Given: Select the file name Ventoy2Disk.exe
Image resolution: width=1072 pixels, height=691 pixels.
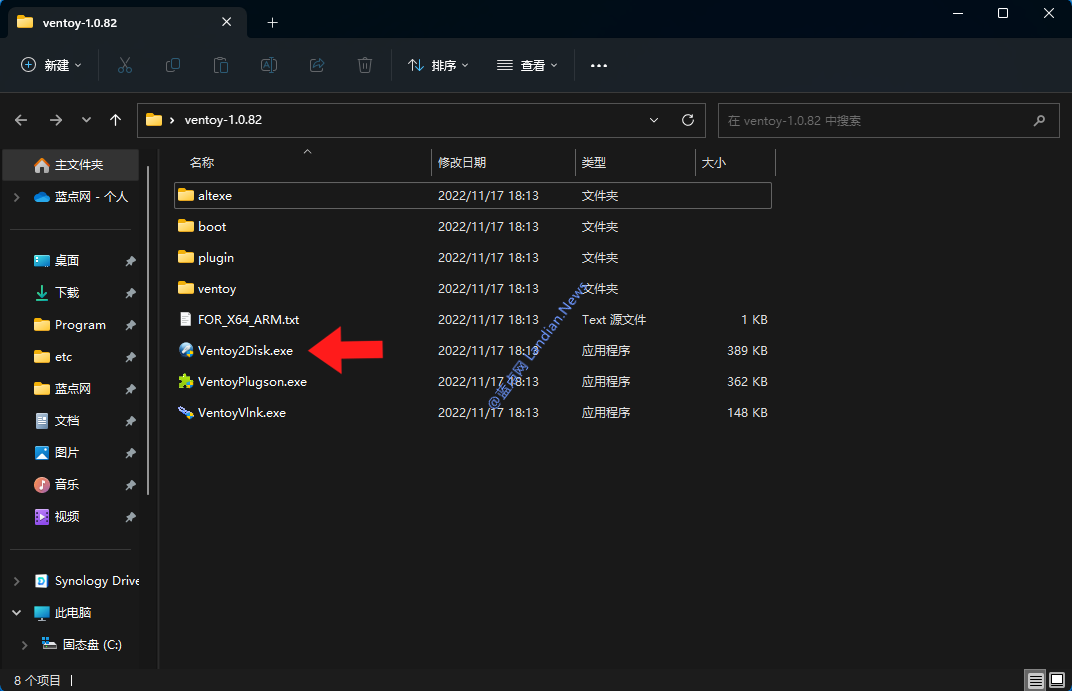Looking at the screenshot, I should [245, 350].
